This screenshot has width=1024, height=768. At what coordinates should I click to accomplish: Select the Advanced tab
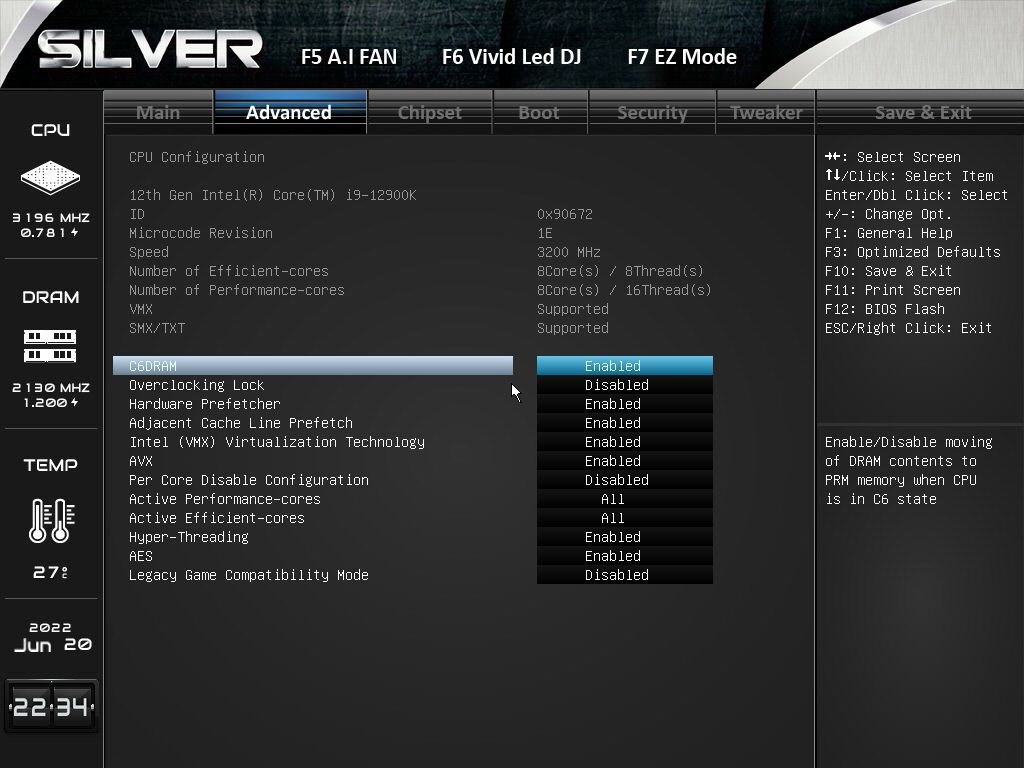(x=289, y=112)
